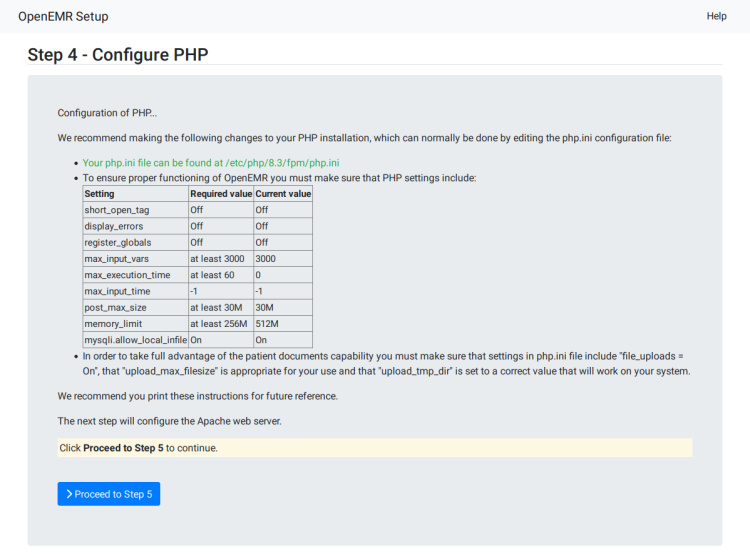Click the chevron icon on the Proceed button

(x=69, y=494)
